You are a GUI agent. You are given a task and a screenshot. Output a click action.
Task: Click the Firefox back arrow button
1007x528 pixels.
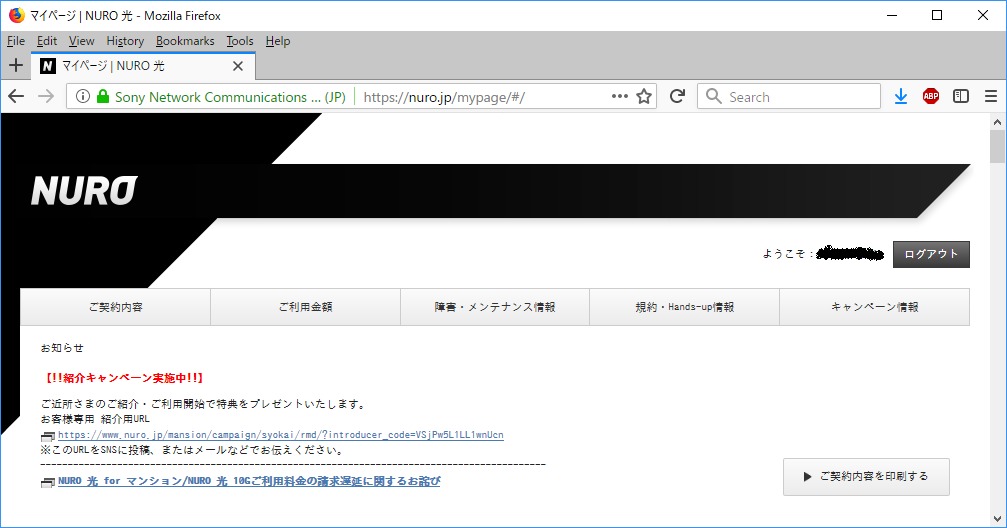[16, 97]
